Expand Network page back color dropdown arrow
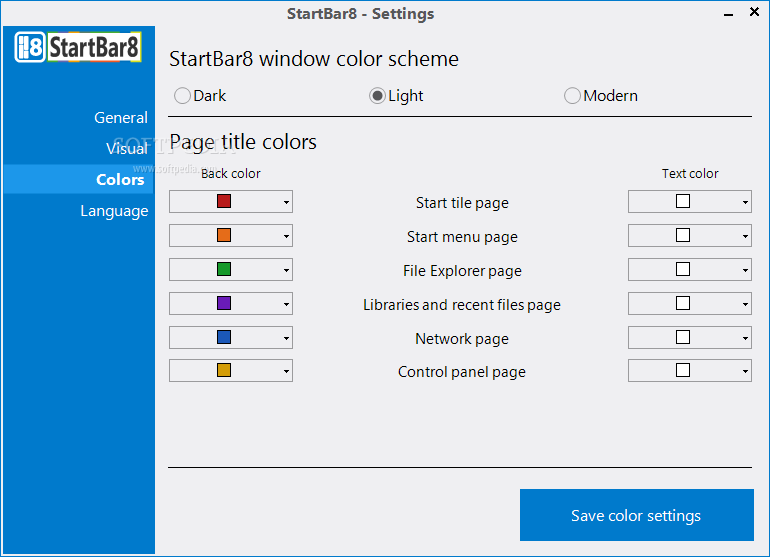 coord(286,338)
